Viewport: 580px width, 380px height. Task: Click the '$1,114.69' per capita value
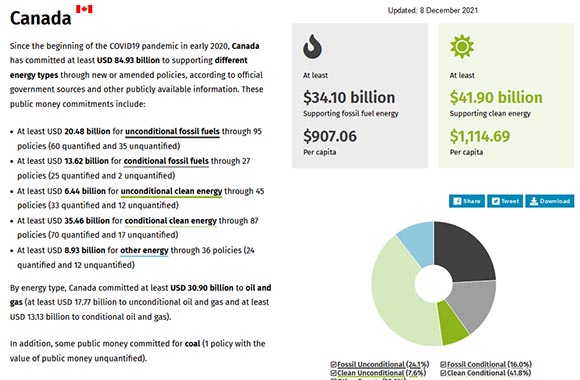(480, 136)
